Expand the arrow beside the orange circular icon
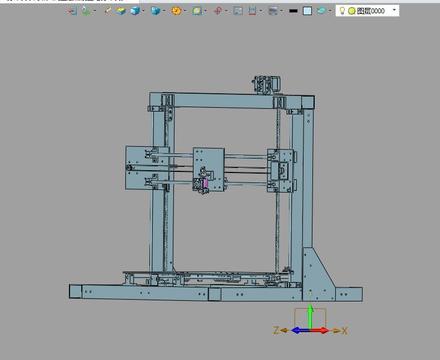The width and height of the screenshot is (440, 360). (185, 11)
